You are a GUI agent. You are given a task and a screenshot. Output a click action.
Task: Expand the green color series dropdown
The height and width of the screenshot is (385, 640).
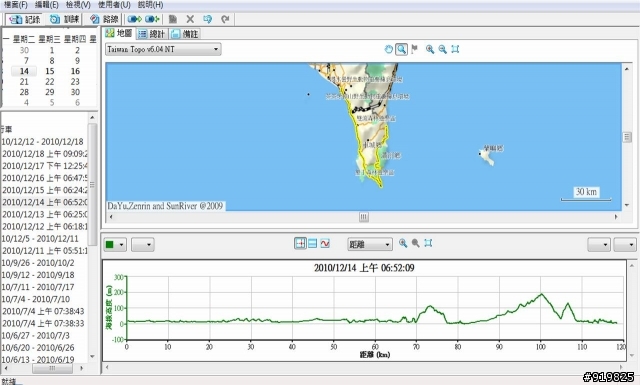[x=115, y=245]
